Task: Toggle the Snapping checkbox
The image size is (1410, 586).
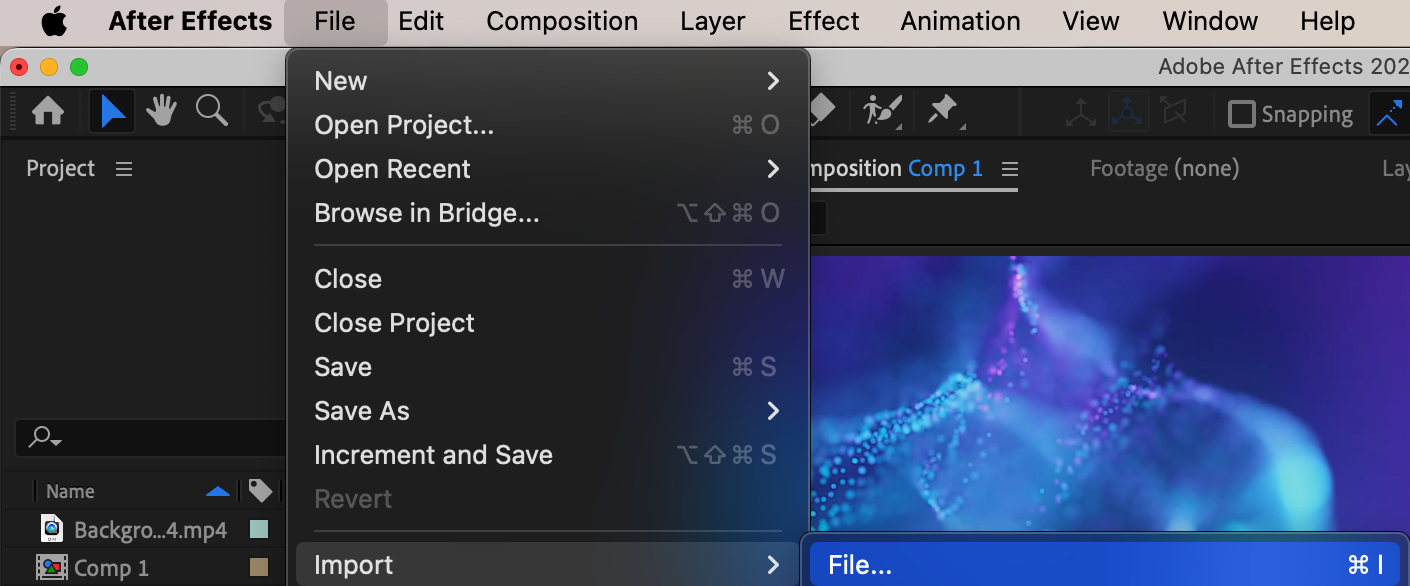Action: 1241,114
